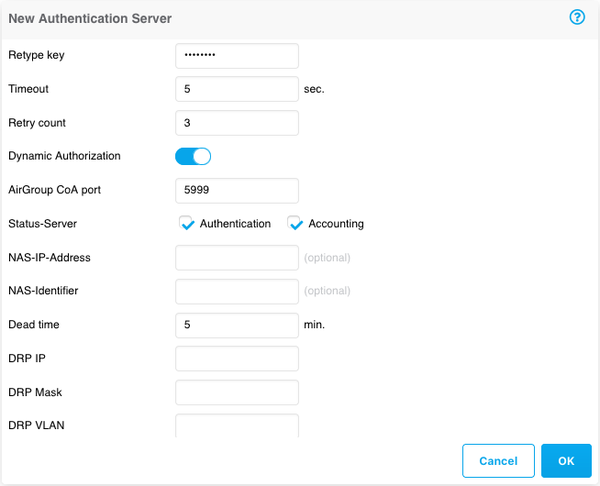Click the Accounting label text
600x486 pixels.
[336, 224]
